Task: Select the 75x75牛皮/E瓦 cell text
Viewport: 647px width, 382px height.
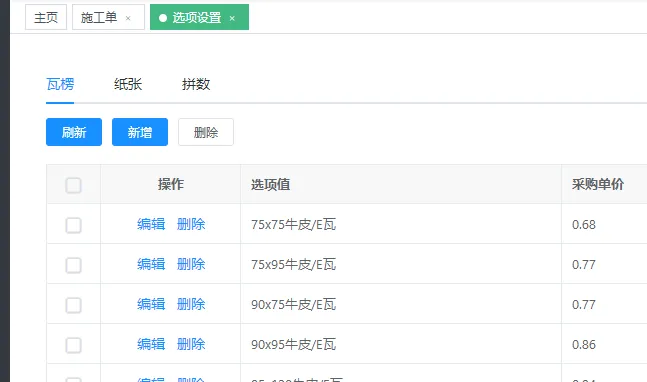Action: point(293,224)
